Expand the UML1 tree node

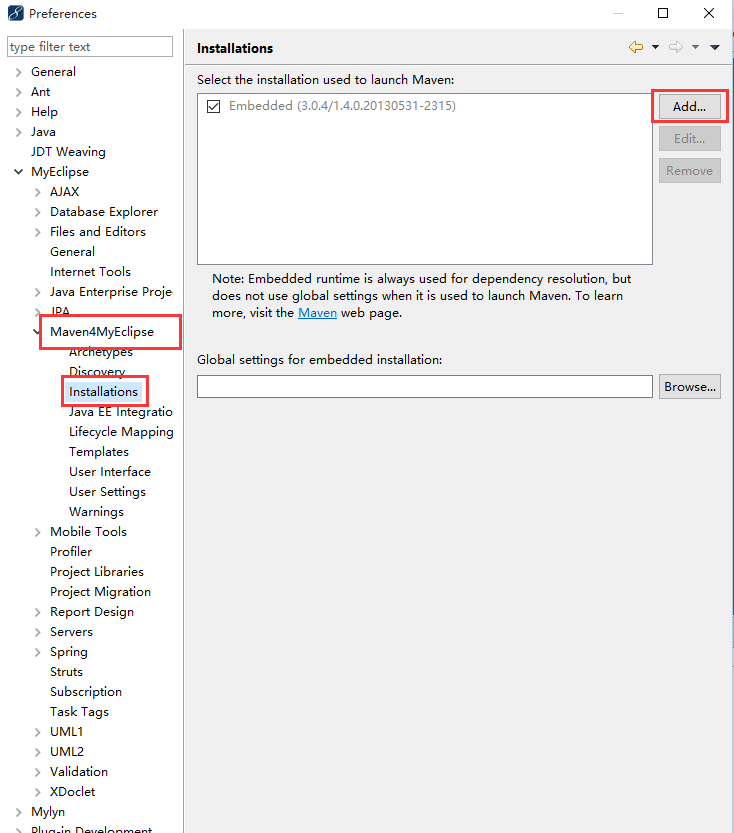[x=38, y=733]
